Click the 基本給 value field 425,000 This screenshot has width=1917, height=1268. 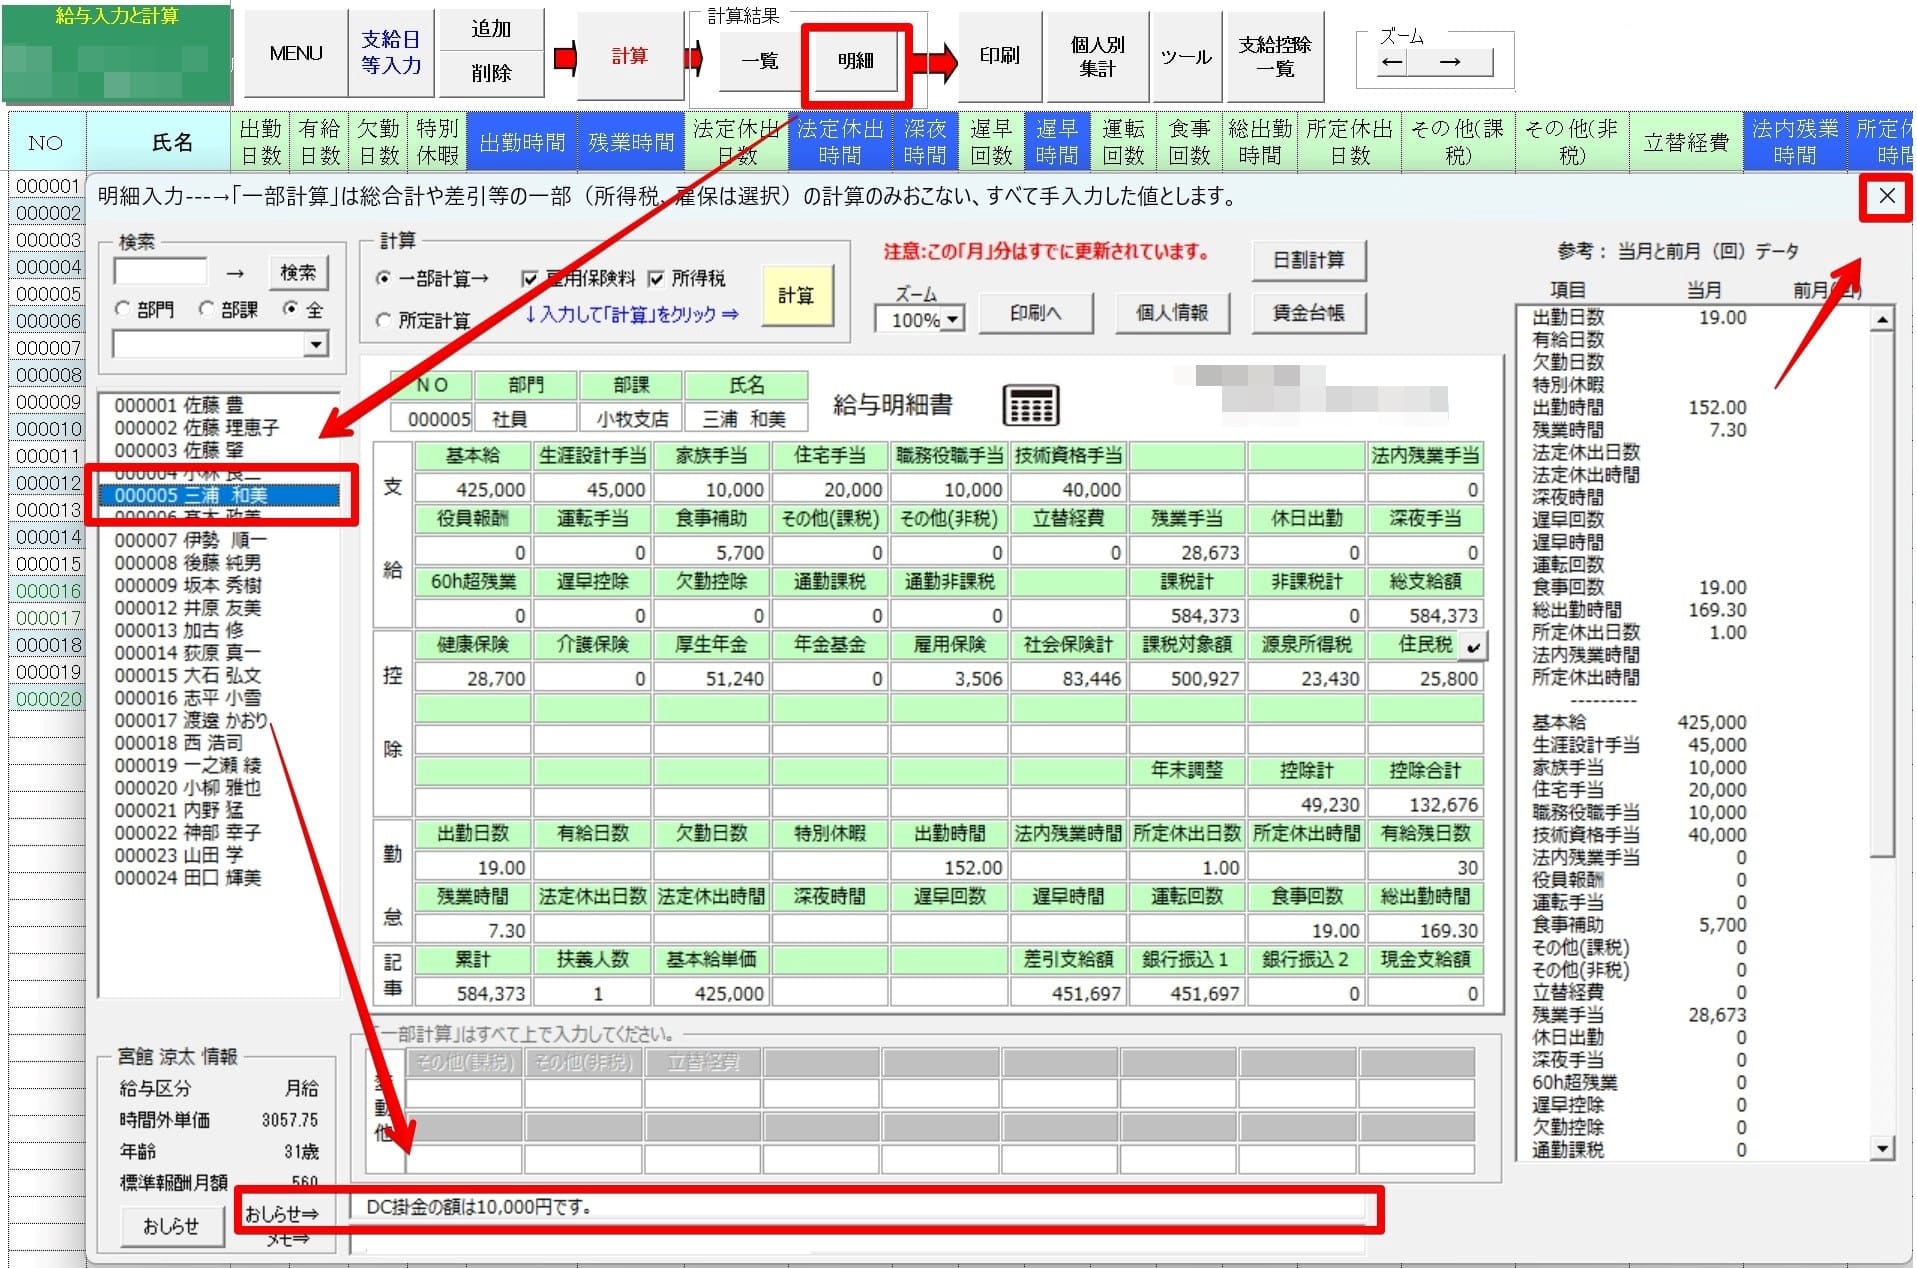472,489
